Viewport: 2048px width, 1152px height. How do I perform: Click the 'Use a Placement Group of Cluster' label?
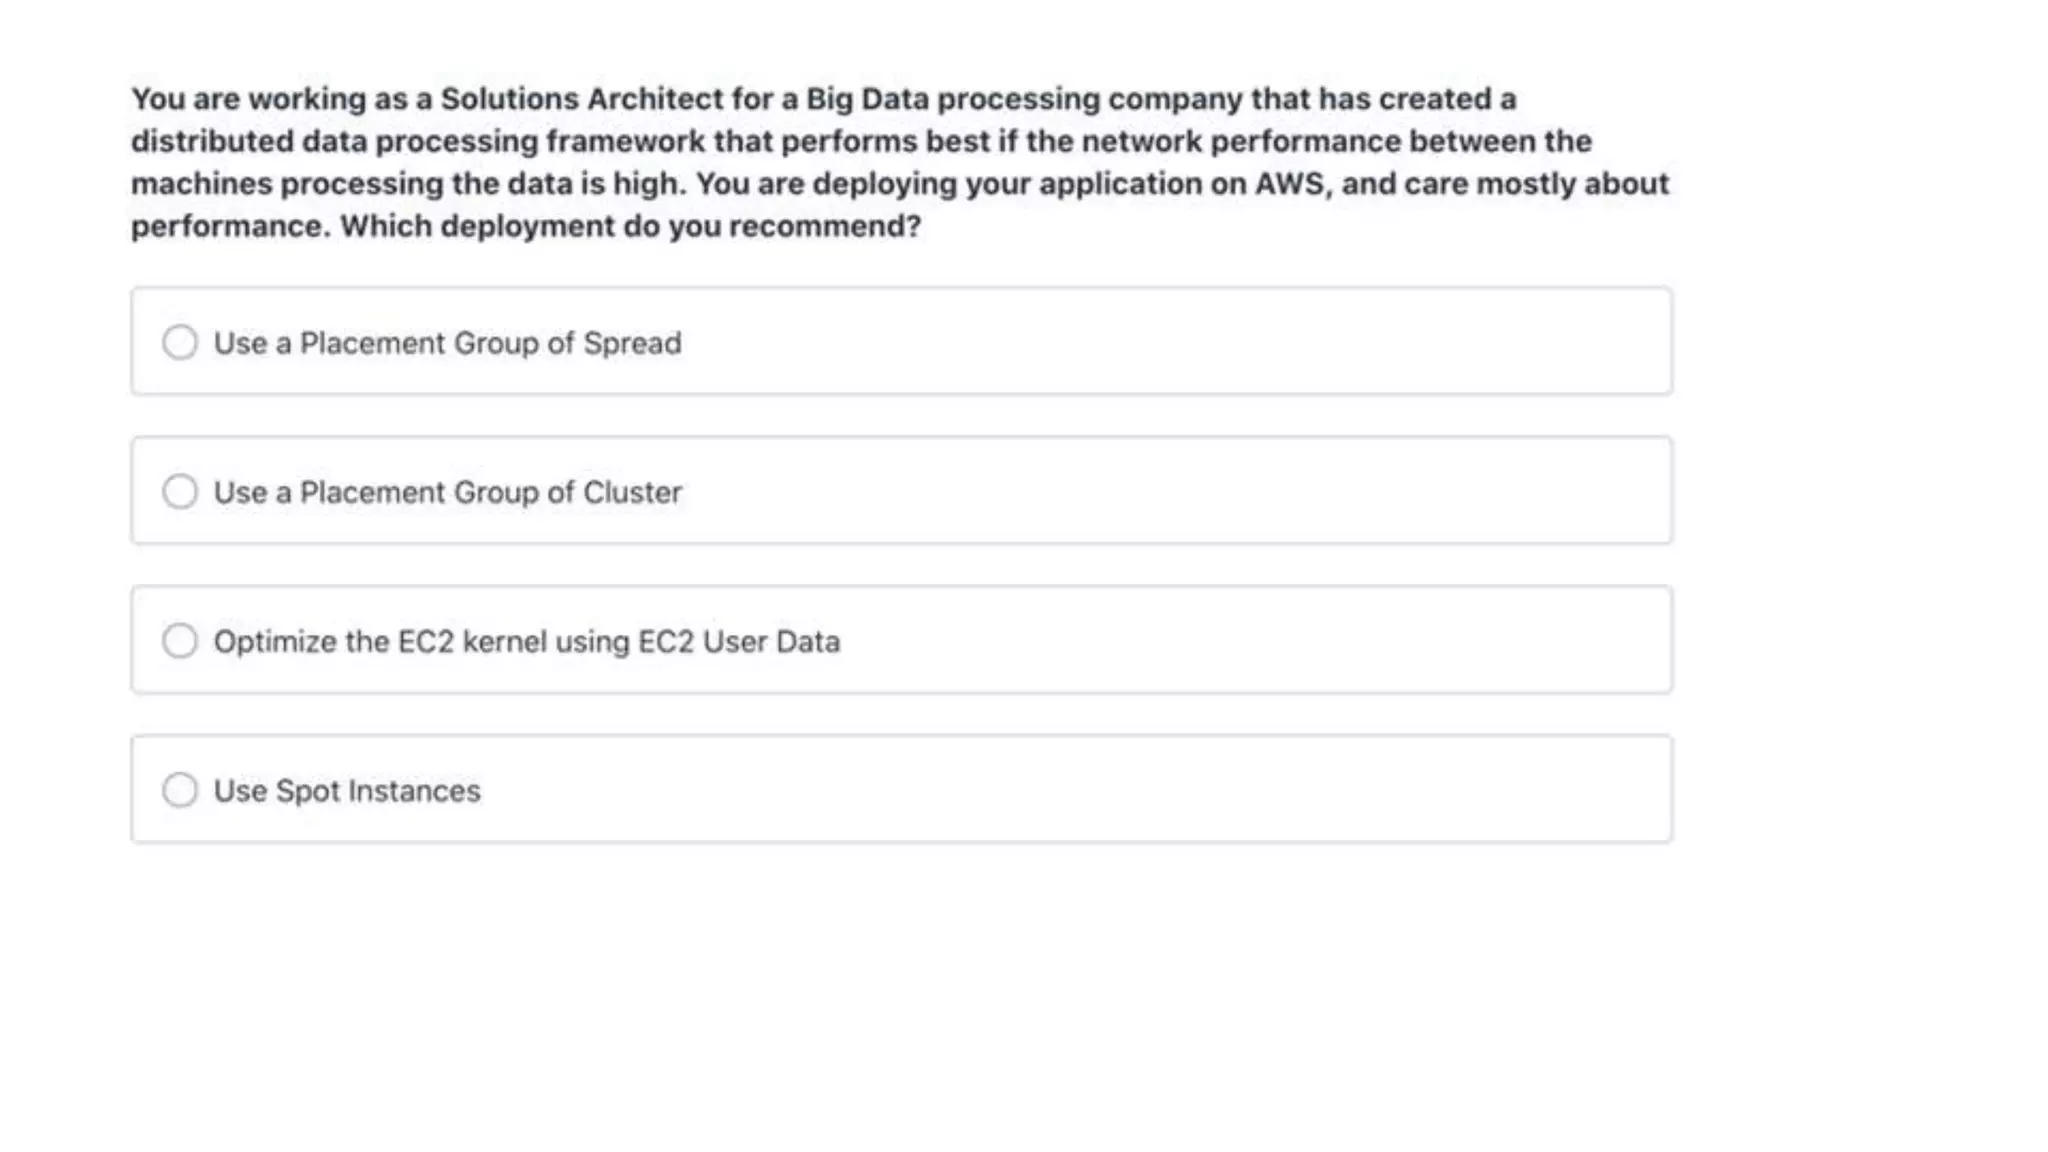tap(447, 492)
